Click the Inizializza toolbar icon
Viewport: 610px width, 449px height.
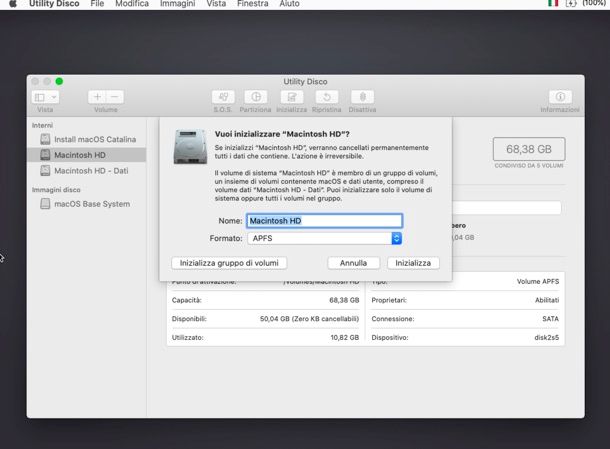tap(292, 97)
